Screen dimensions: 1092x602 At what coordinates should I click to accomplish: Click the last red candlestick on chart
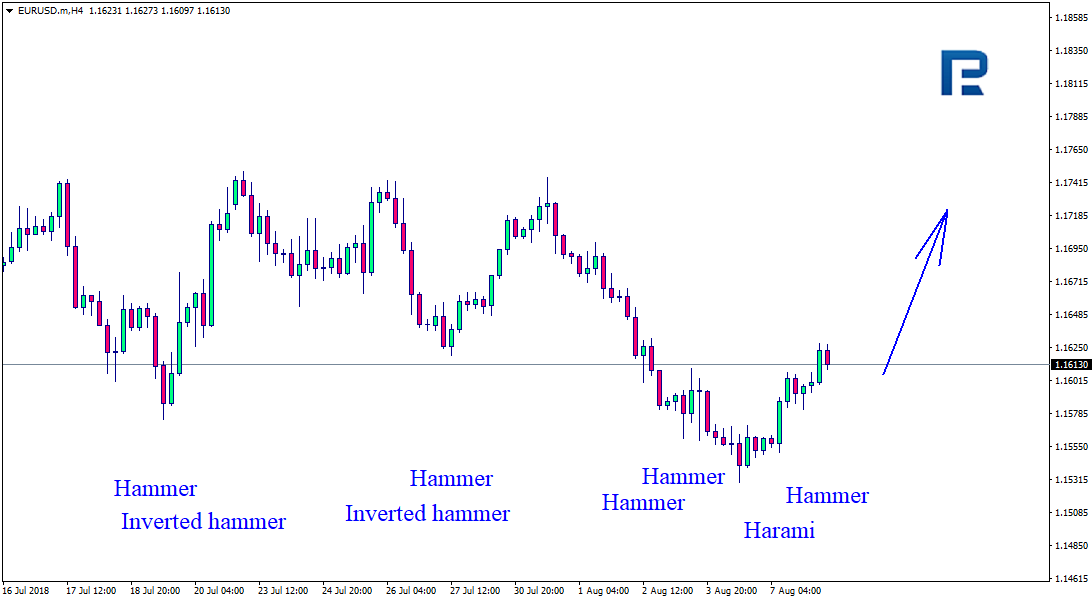(x=827, y=357)
